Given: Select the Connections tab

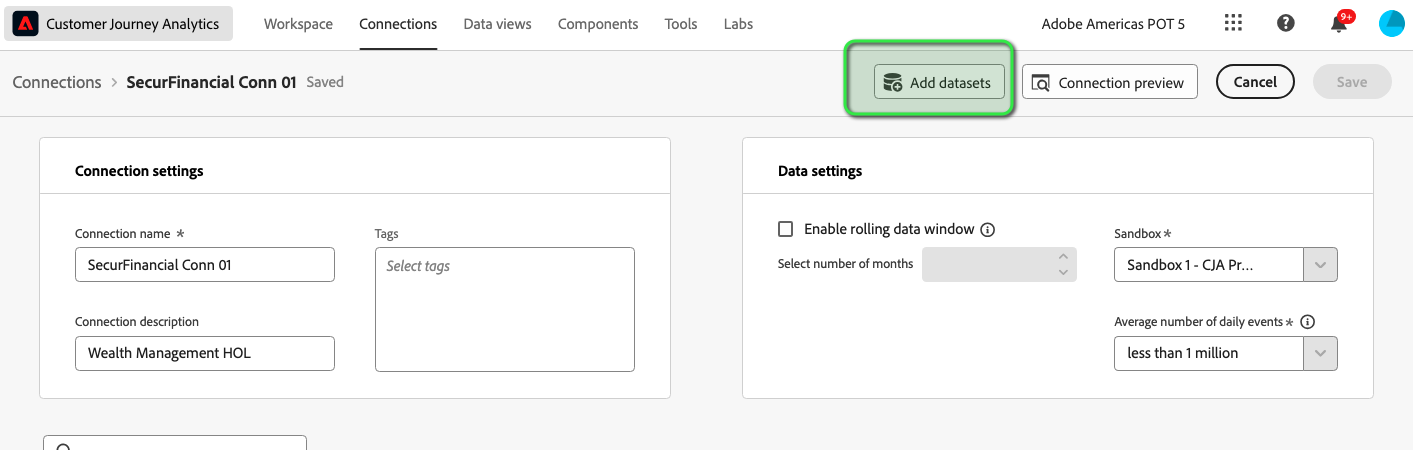Looking at the screenshot, I should point(398,24).
